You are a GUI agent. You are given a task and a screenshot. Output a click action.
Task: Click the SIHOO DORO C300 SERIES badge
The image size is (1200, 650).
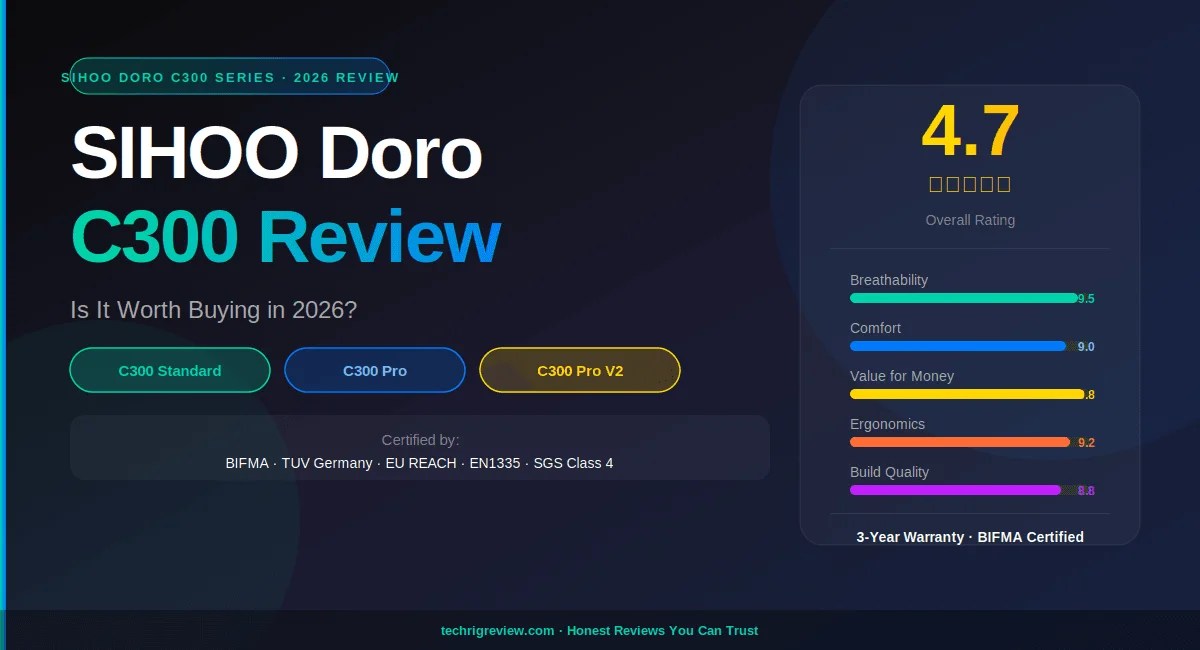[230, 77]
